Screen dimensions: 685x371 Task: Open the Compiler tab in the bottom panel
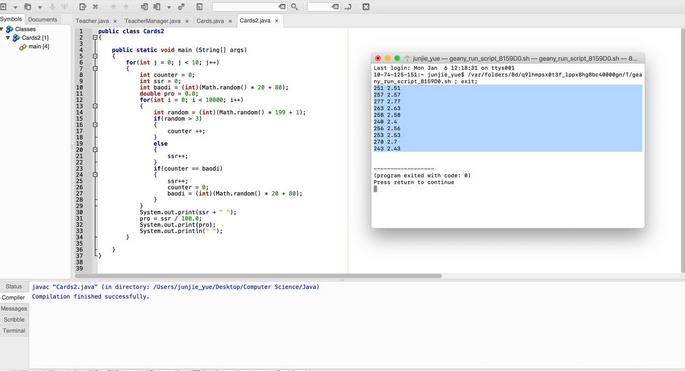(x=14, y=298)
